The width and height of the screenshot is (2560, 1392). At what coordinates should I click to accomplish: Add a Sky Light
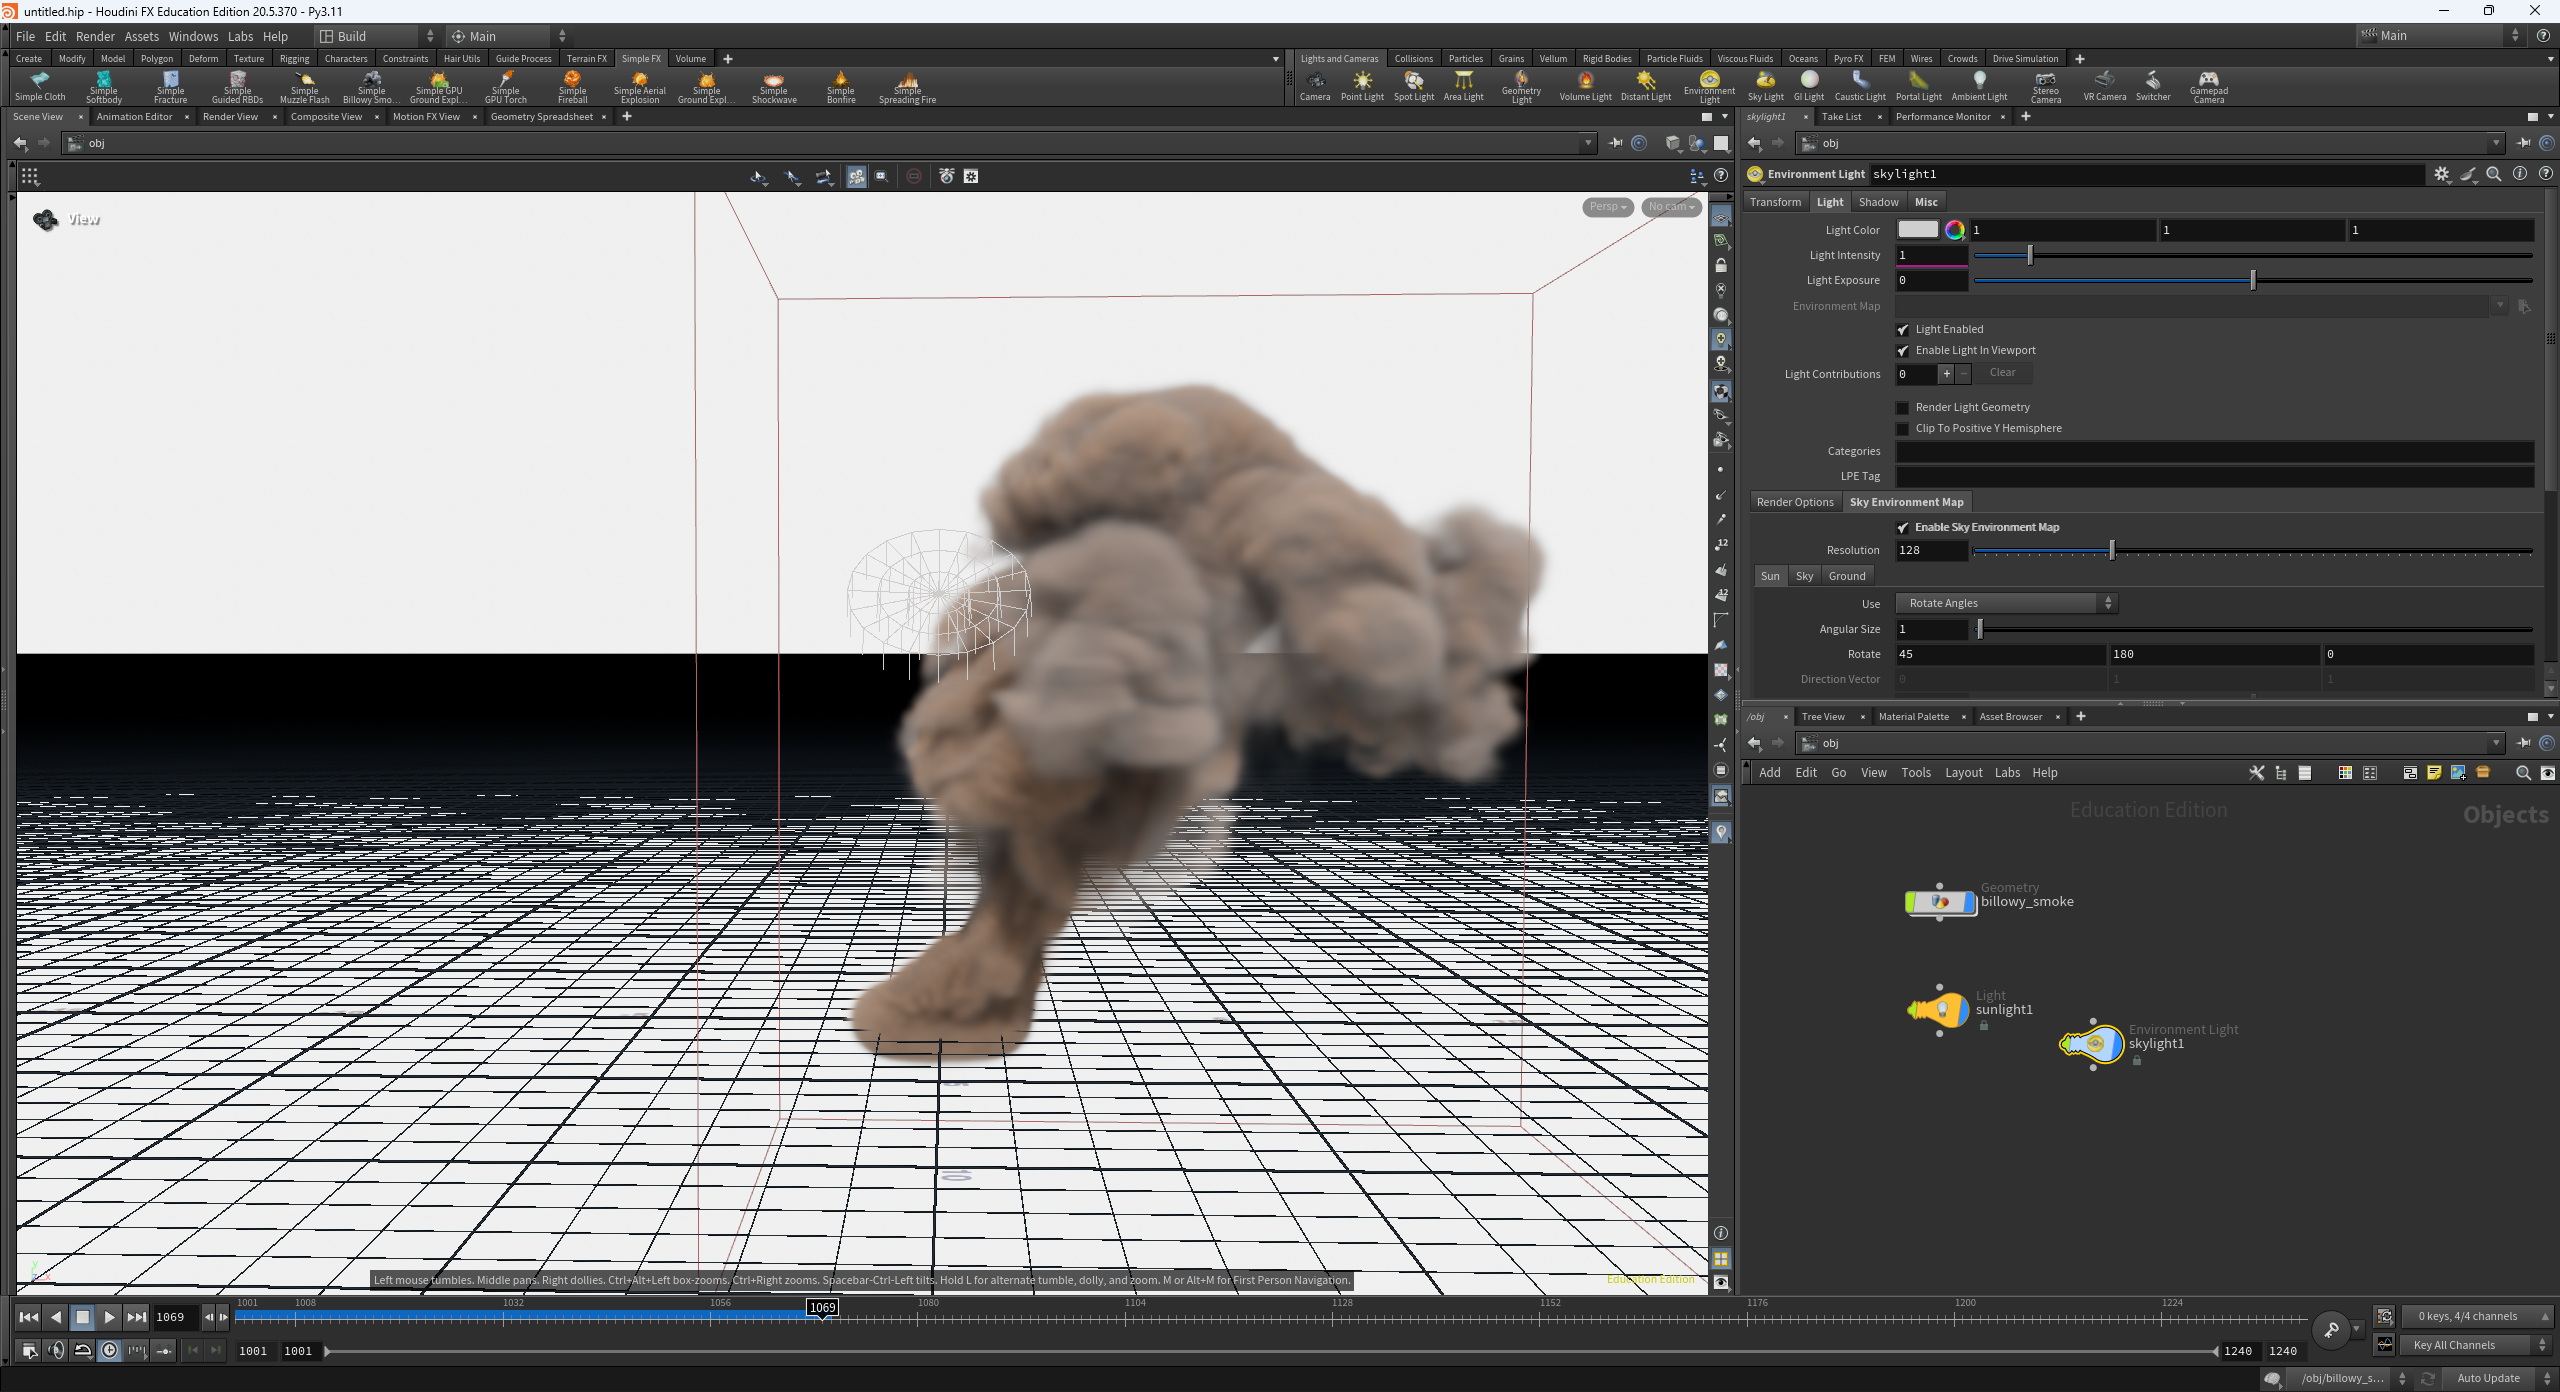point(1765,87)
